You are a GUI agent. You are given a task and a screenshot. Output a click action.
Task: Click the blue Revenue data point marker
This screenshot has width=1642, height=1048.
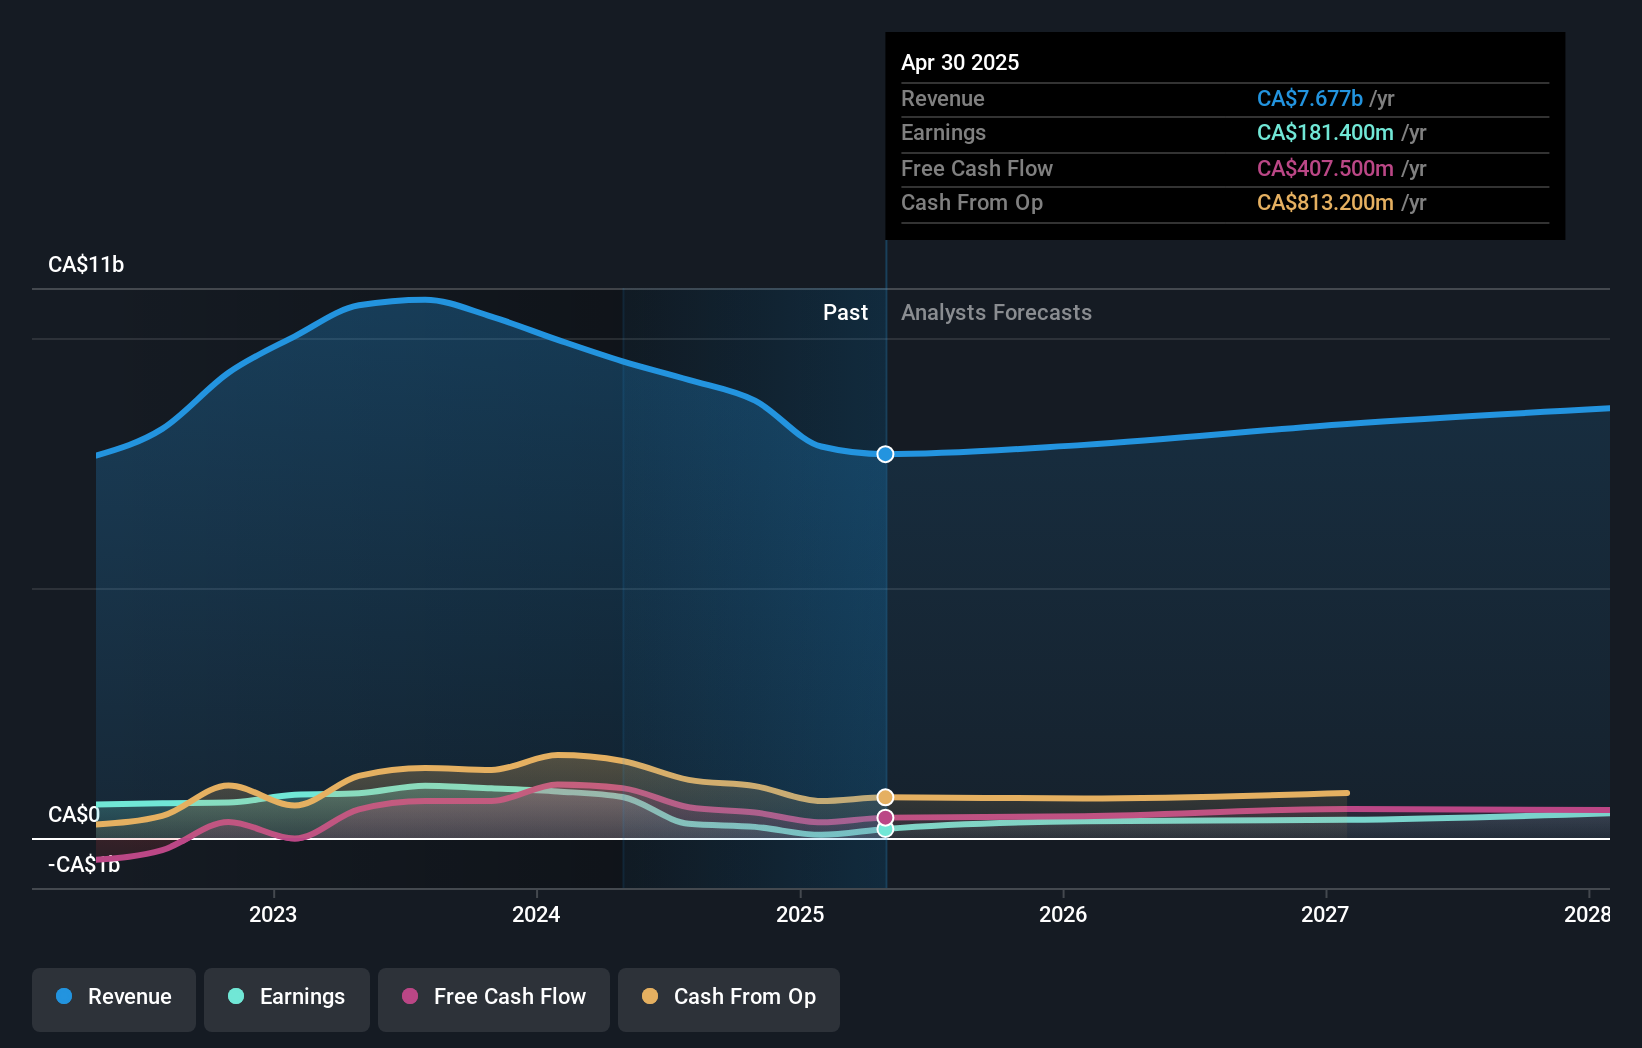click(x=885, y=454)
